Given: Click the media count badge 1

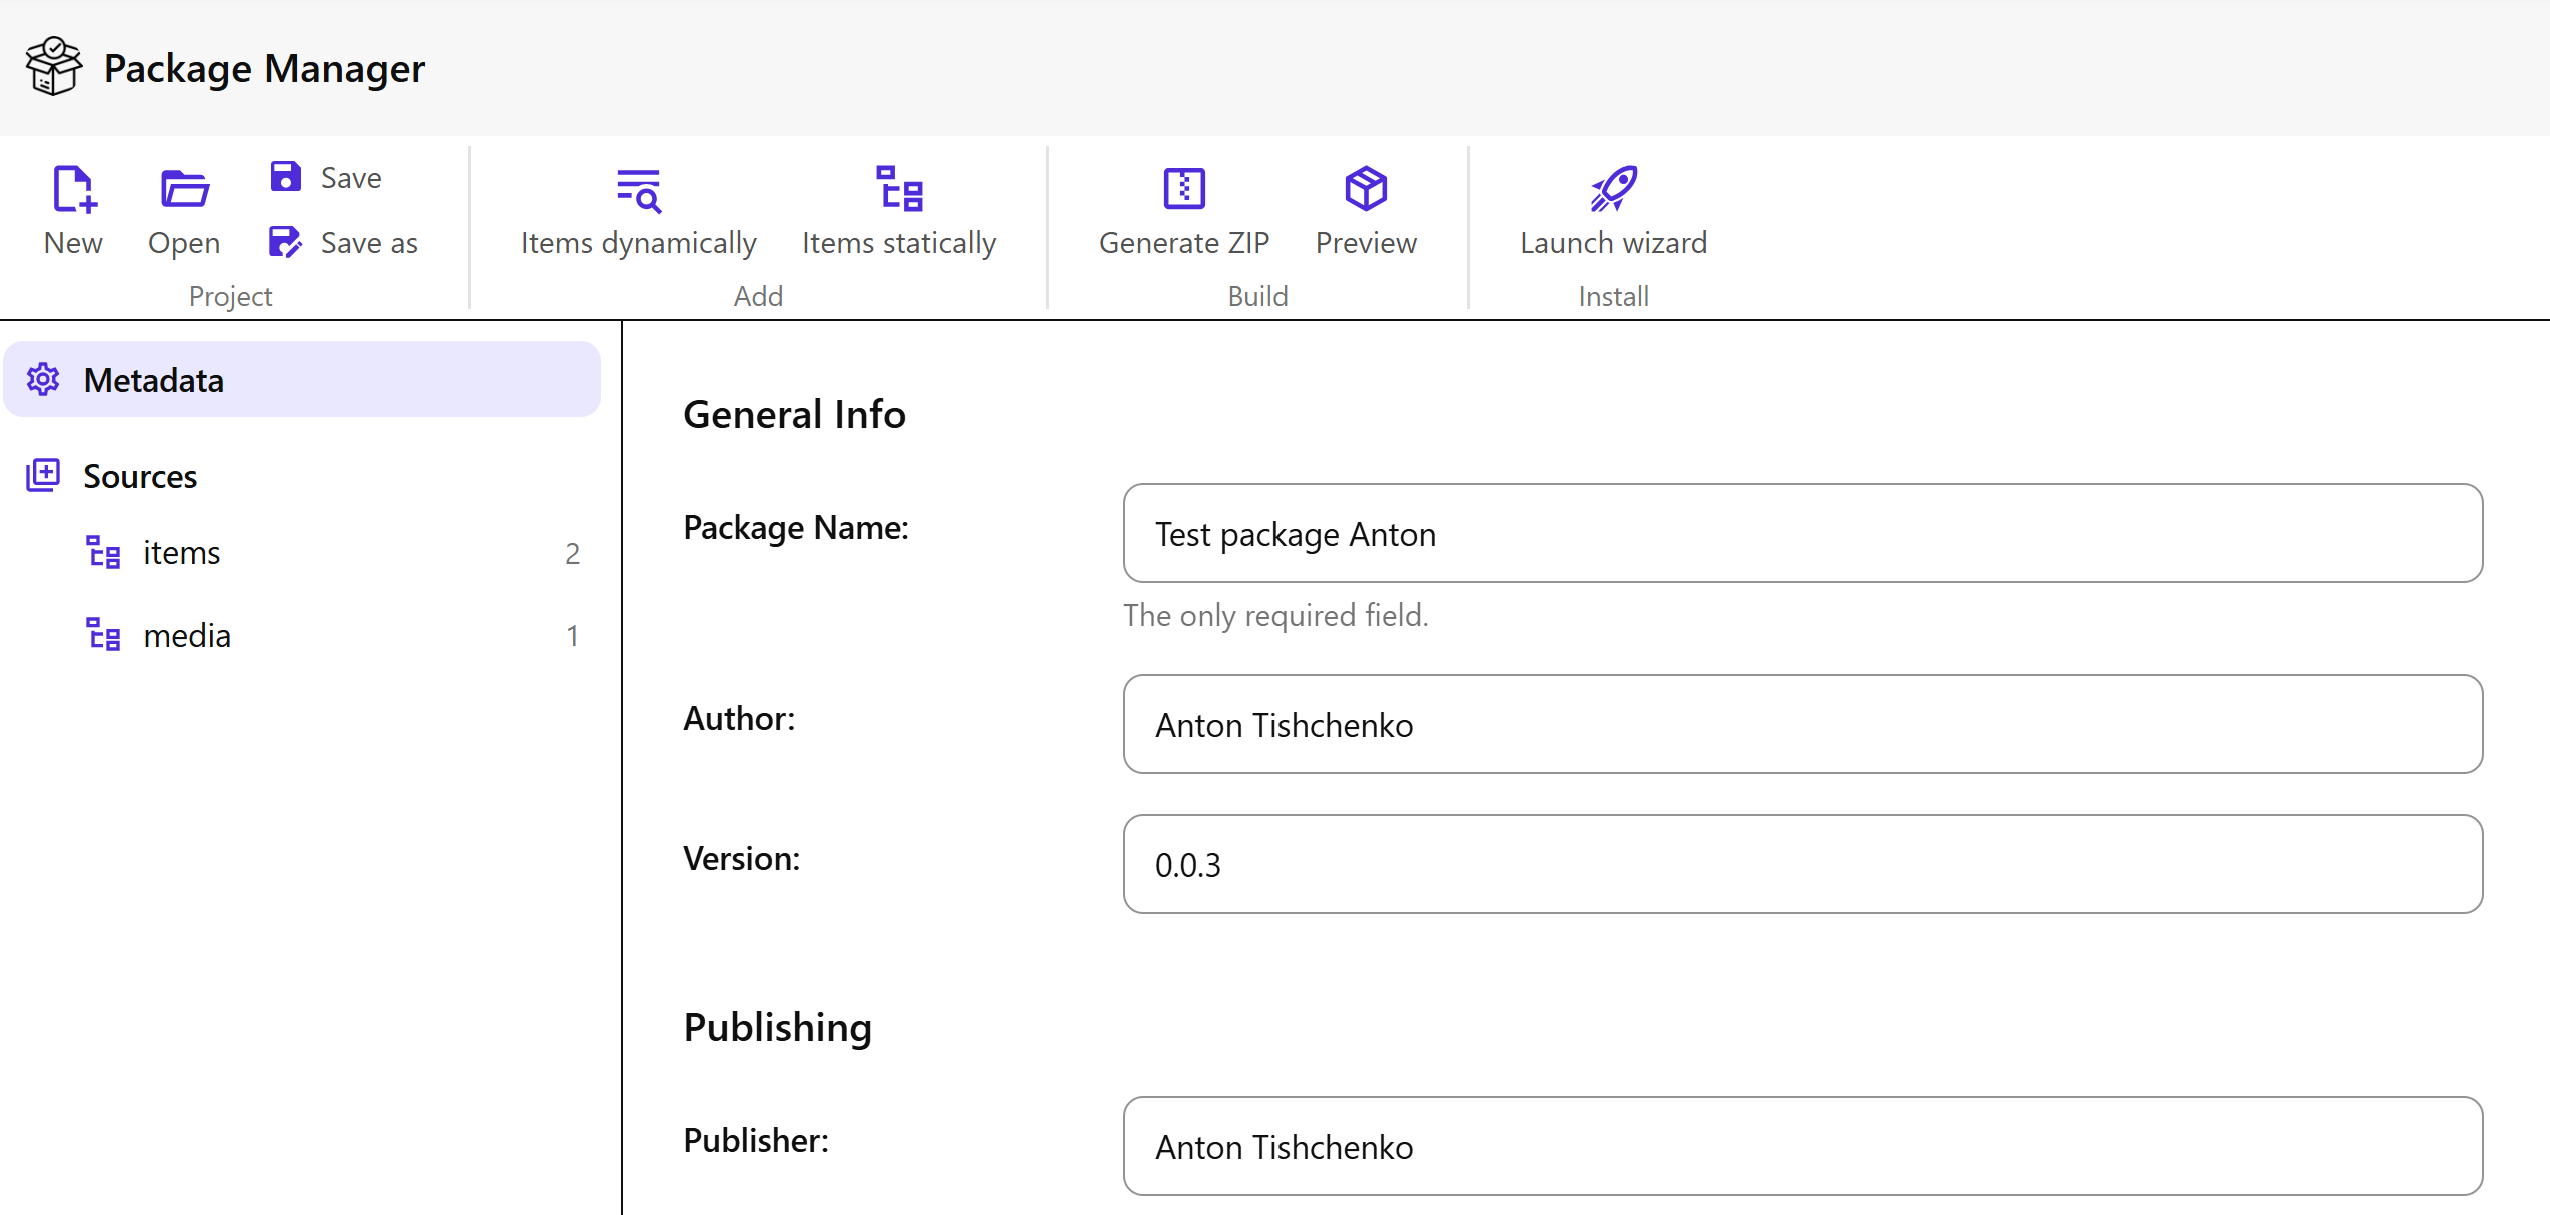Looking at the screenshot, I should pyautogui.click(x=572, y=636).
